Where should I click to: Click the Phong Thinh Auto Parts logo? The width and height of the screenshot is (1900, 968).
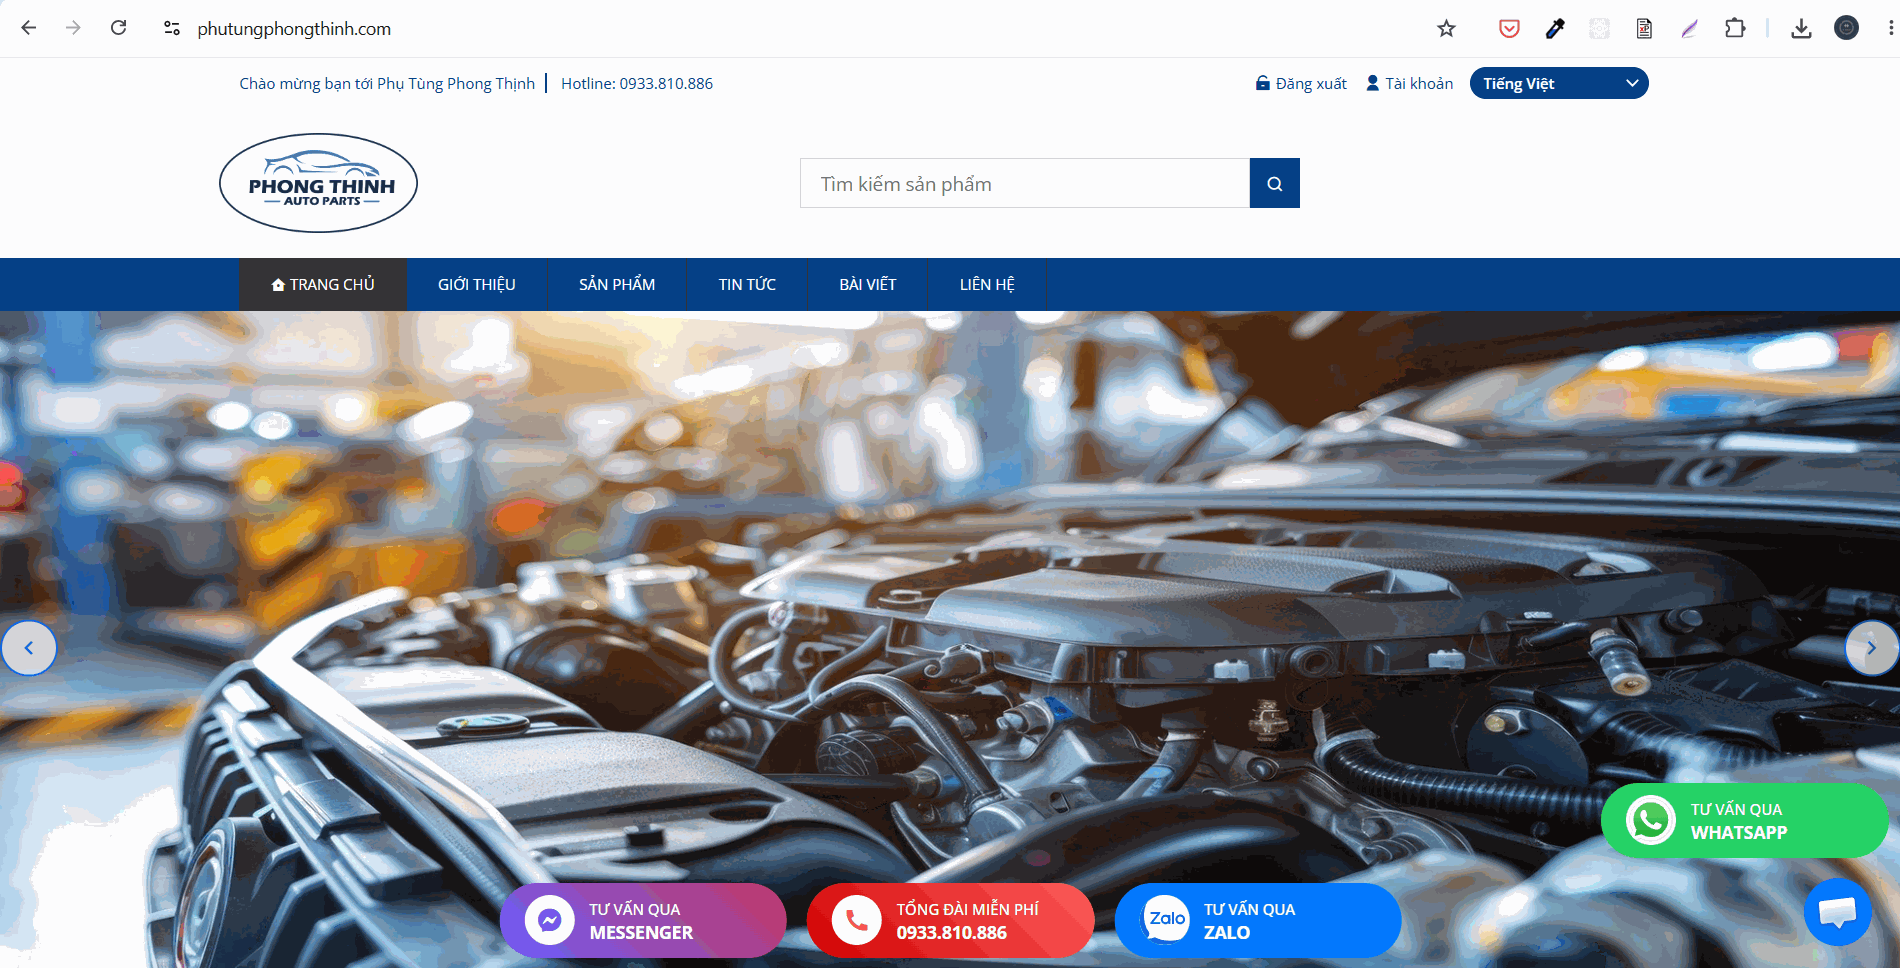point(318,183)
